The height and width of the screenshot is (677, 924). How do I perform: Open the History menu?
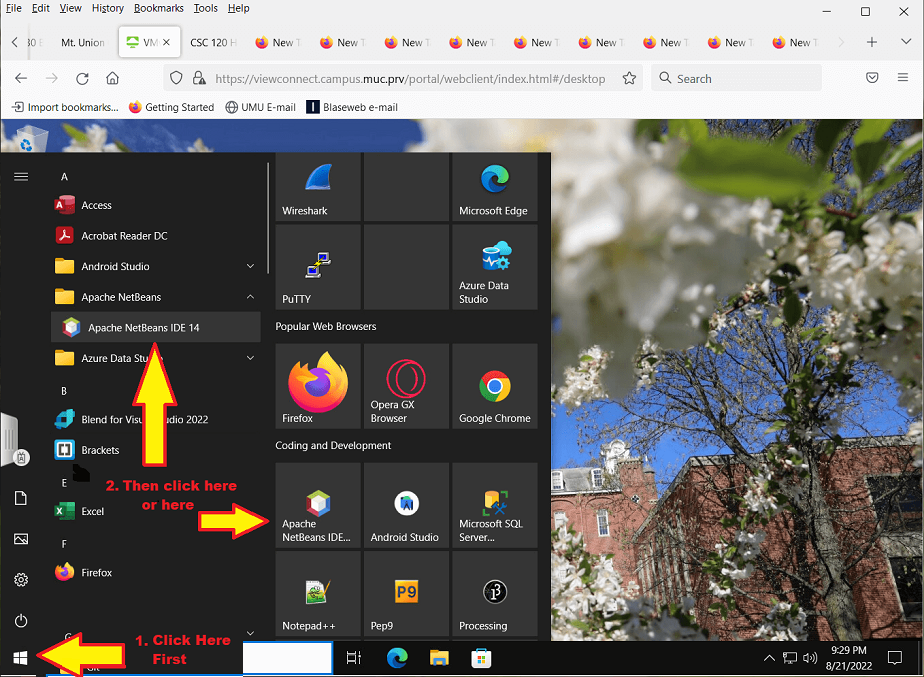(107, 8)
